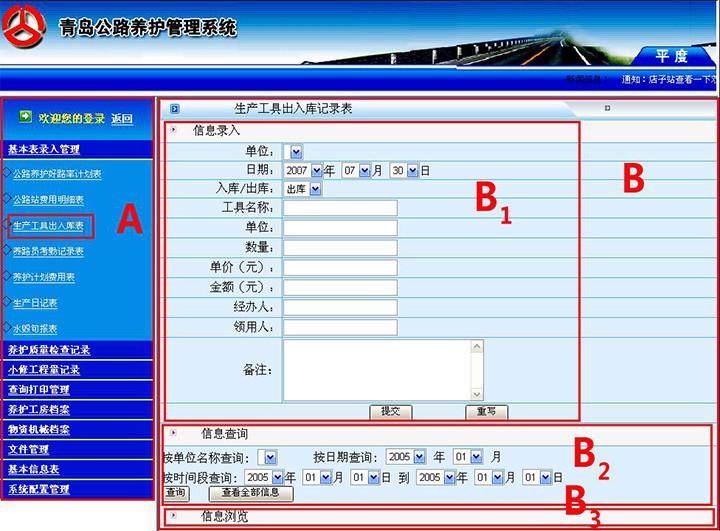
Task: Open the 文件管理 menu
Action: pyautogui.click(x=28, y=449)
